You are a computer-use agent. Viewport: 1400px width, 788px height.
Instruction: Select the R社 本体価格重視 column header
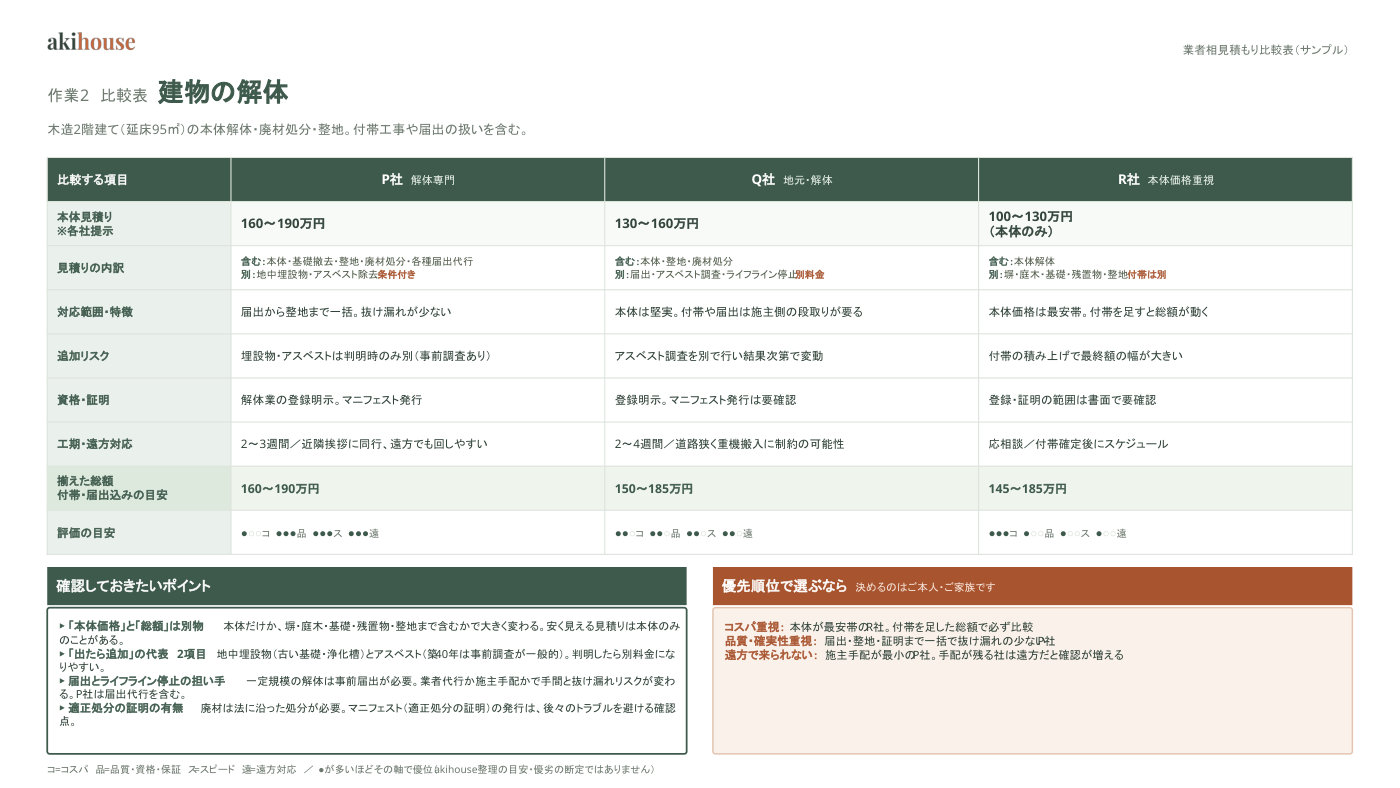point(1165,180)
